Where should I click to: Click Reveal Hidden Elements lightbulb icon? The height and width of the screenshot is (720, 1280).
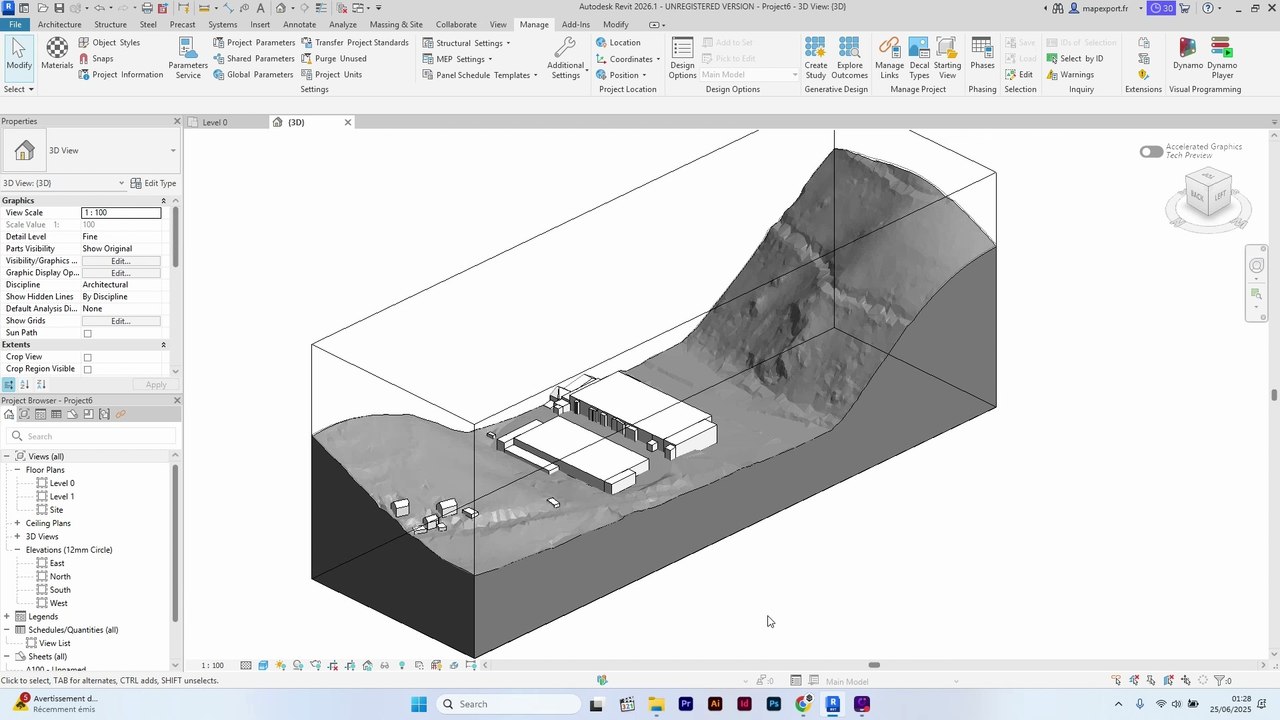402,666
